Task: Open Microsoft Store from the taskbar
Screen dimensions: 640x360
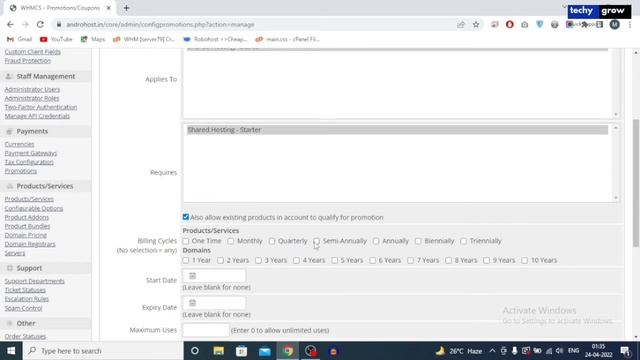Action: coord(241,351)
